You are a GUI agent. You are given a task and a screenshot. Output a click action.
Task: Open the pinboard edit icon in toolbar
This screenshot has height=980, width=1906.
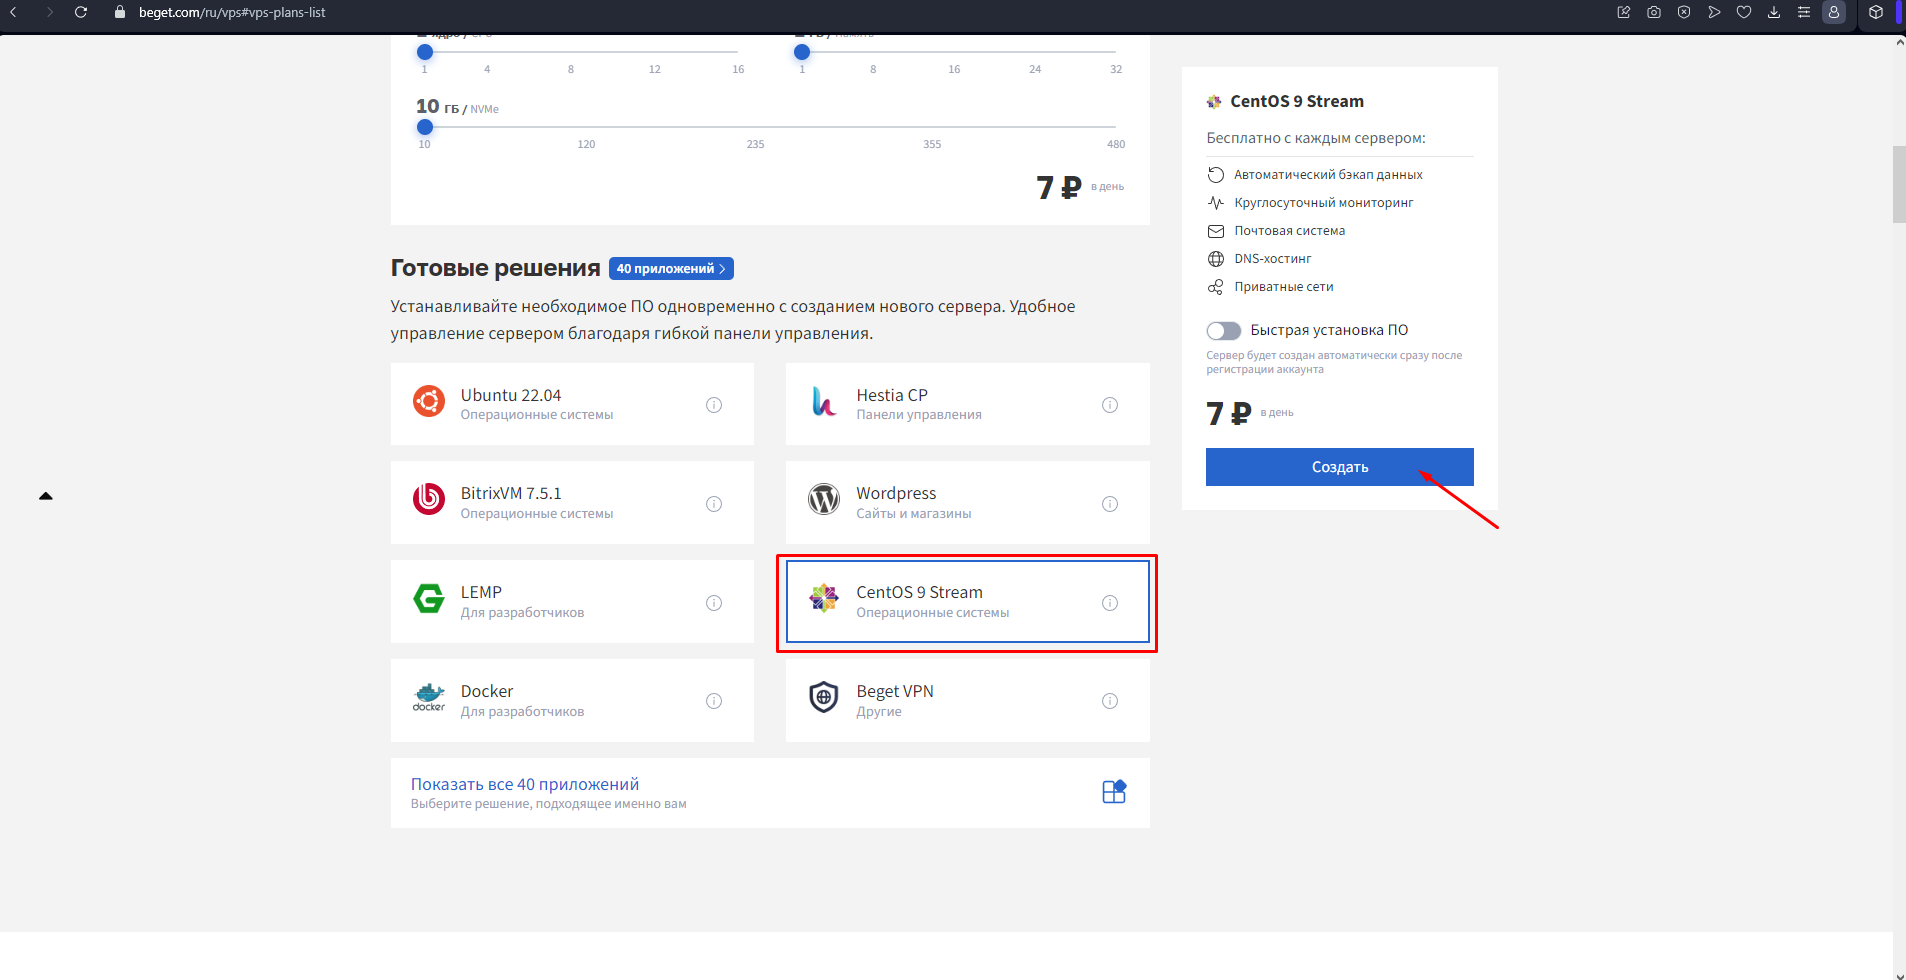point(1624,12)
